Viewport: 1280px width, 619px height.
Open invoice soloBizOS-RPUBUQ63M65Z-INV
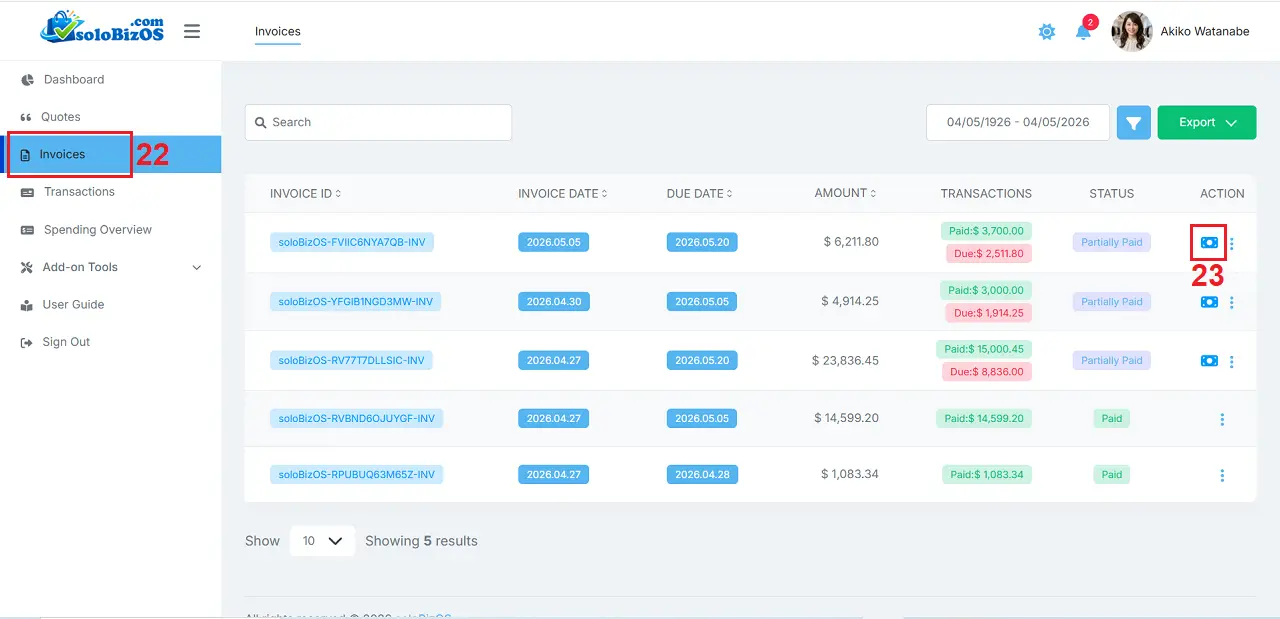357,474
